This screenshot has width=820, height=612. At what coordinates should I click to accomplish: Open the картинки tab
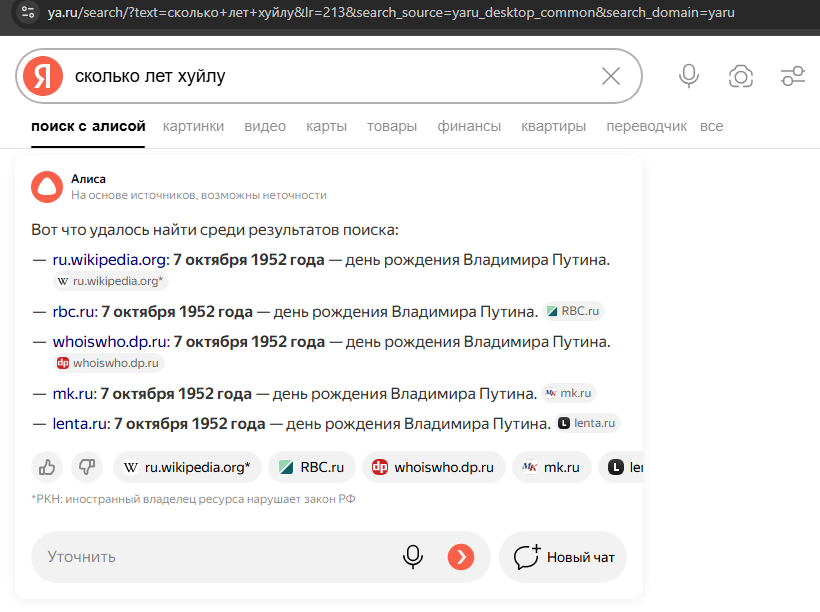193,126
